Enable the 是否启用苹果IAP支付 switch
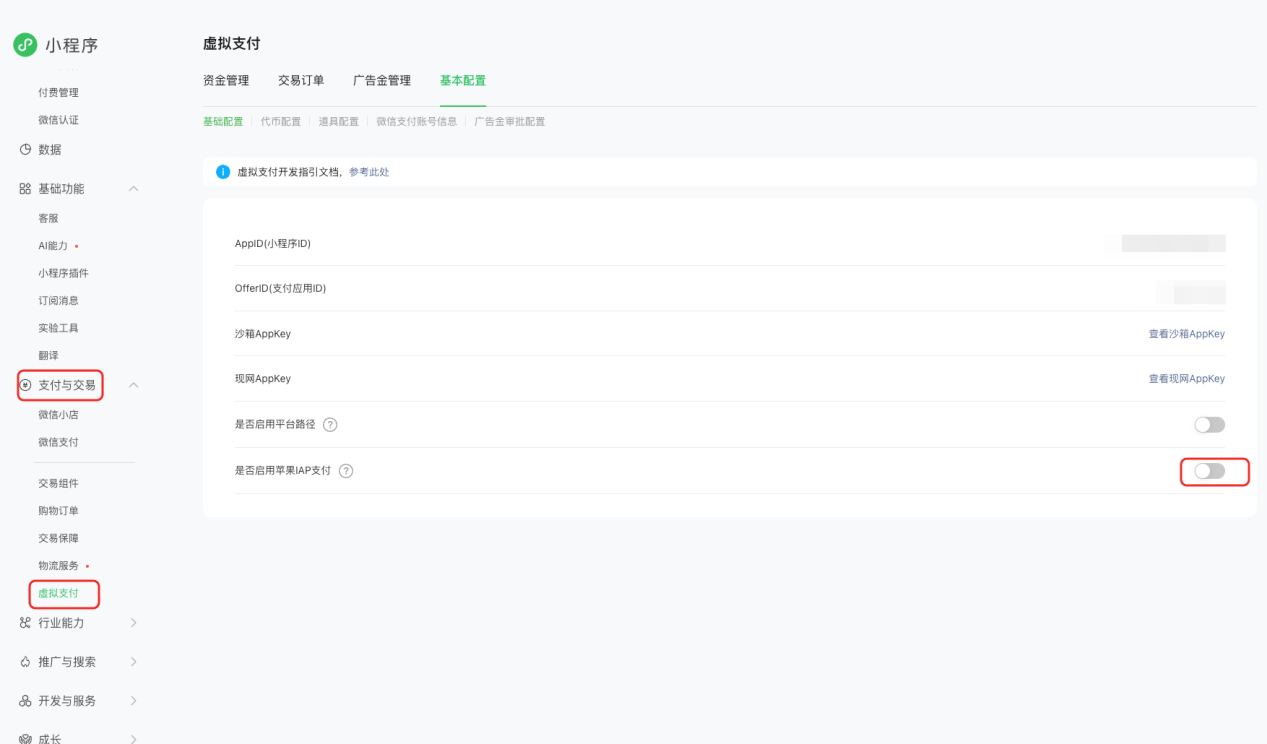The image size is (1267, 744). pyautogui.click(x=1210, y=471)
